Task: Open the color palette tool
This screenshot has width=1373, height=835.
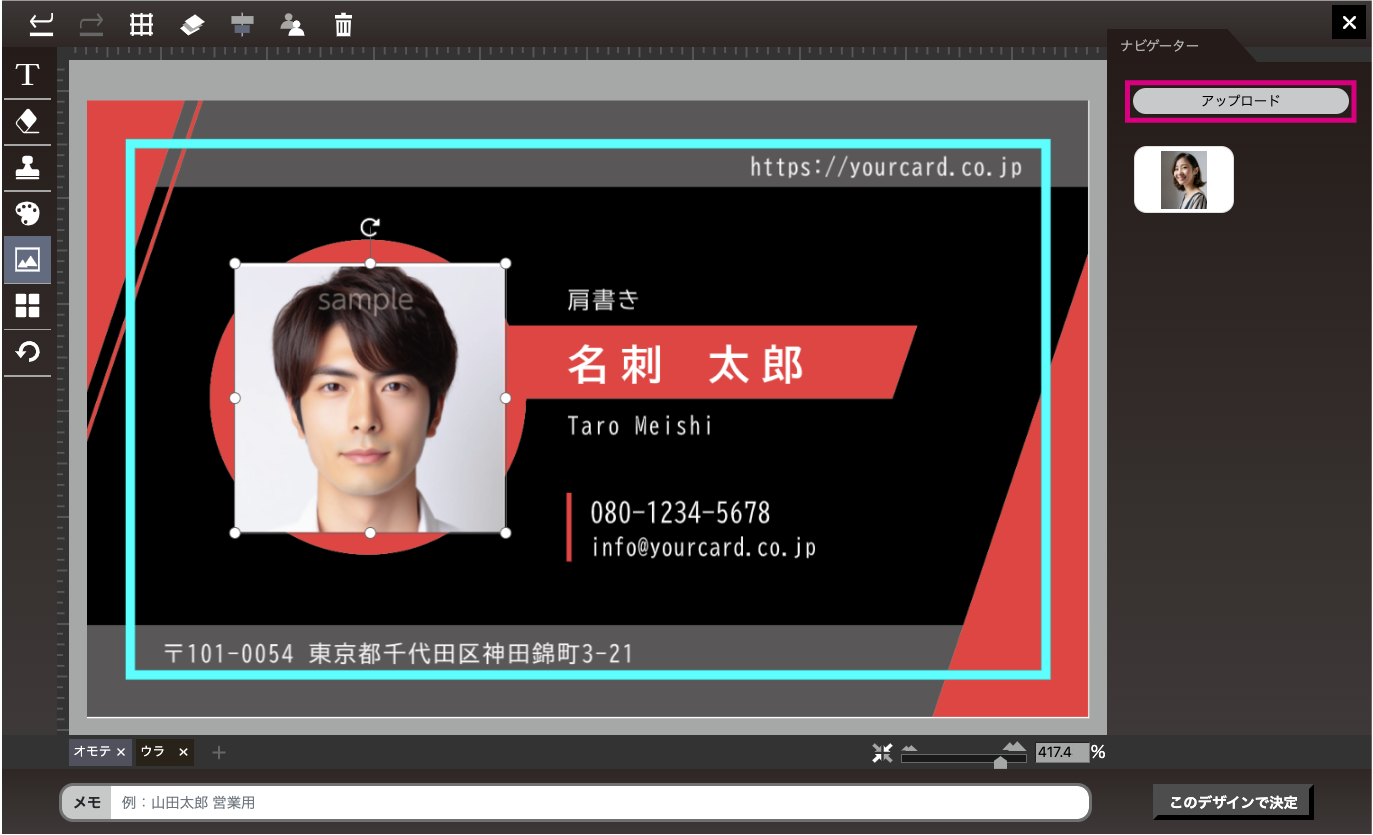Action: (28, 214)
